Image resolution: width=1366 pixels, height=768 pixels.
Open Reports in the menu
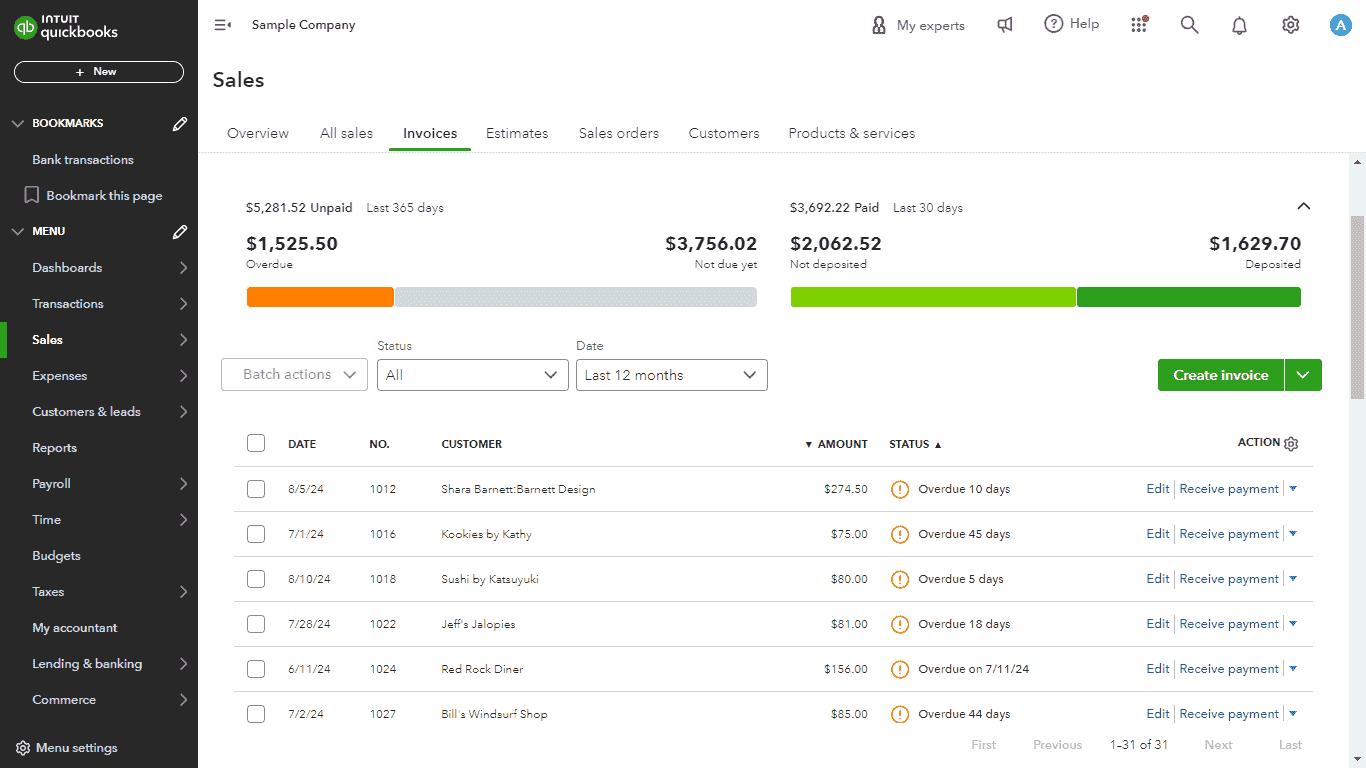(55, 448)
